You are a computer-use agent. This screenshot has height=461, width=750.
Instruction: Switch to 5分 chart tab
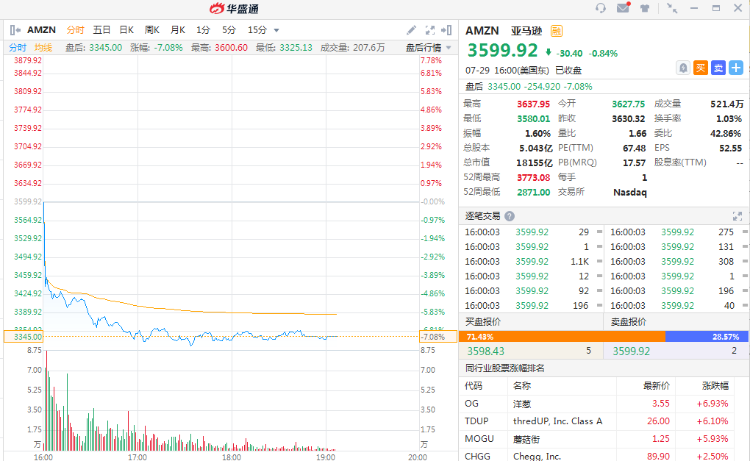pyautogui.click(x=229, y=30)
